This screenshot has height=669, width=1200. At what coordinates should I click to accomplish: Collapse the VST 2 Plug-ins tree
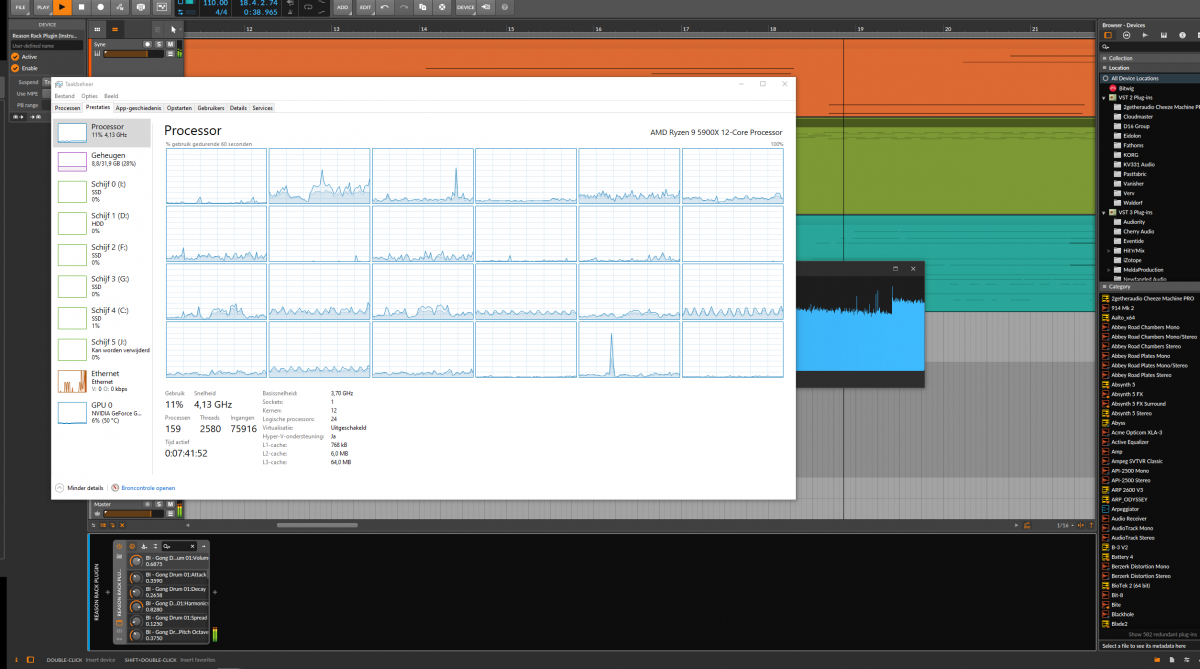pos(1104,98)
